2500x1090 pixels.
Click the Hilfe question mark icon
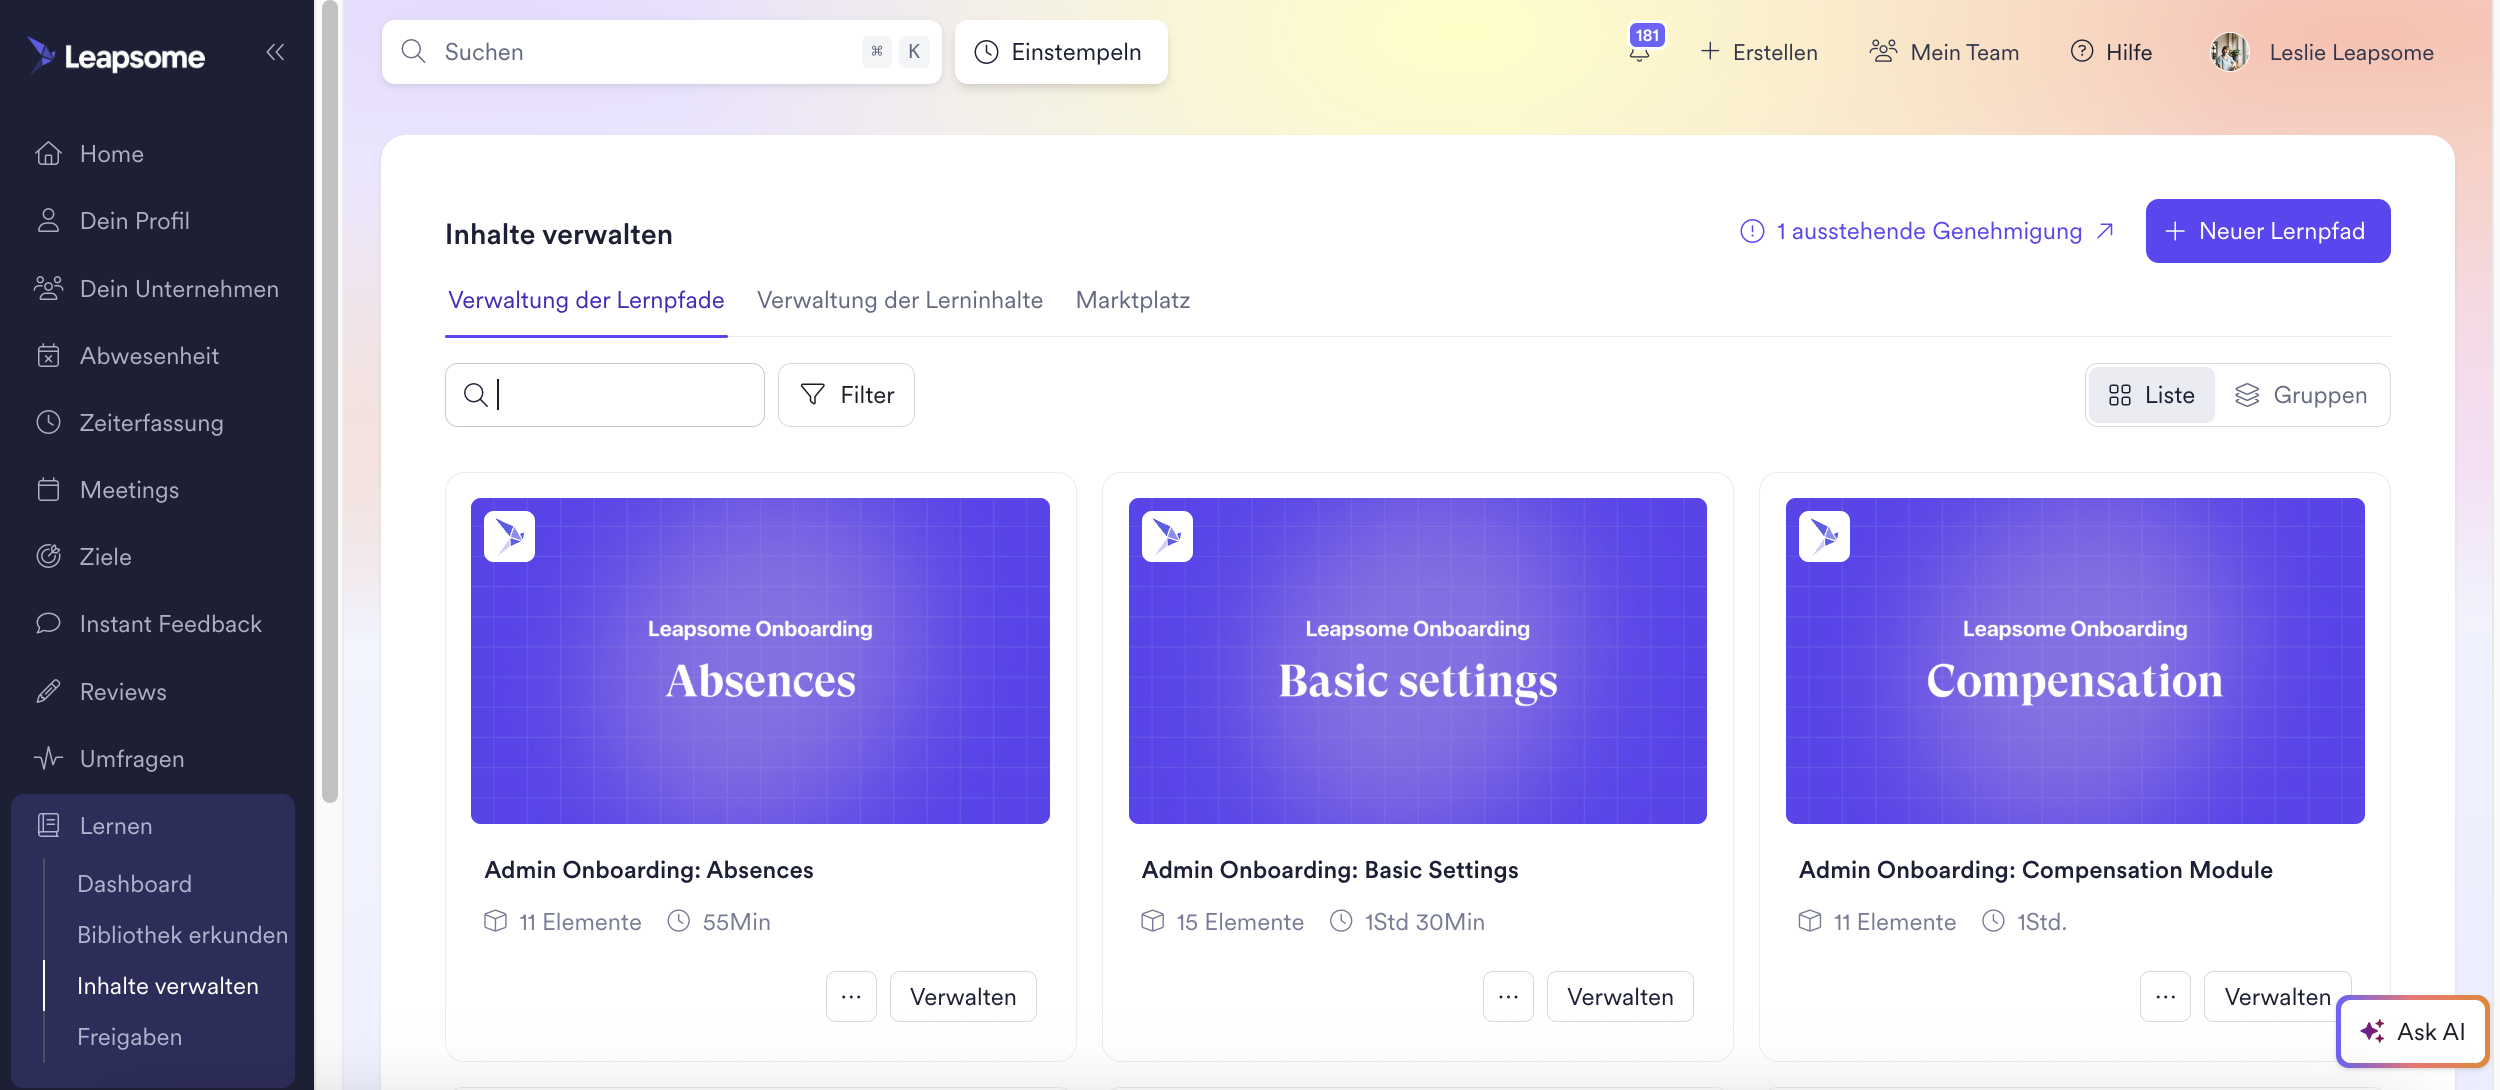pyautogui.click(x=2082, y=51)
